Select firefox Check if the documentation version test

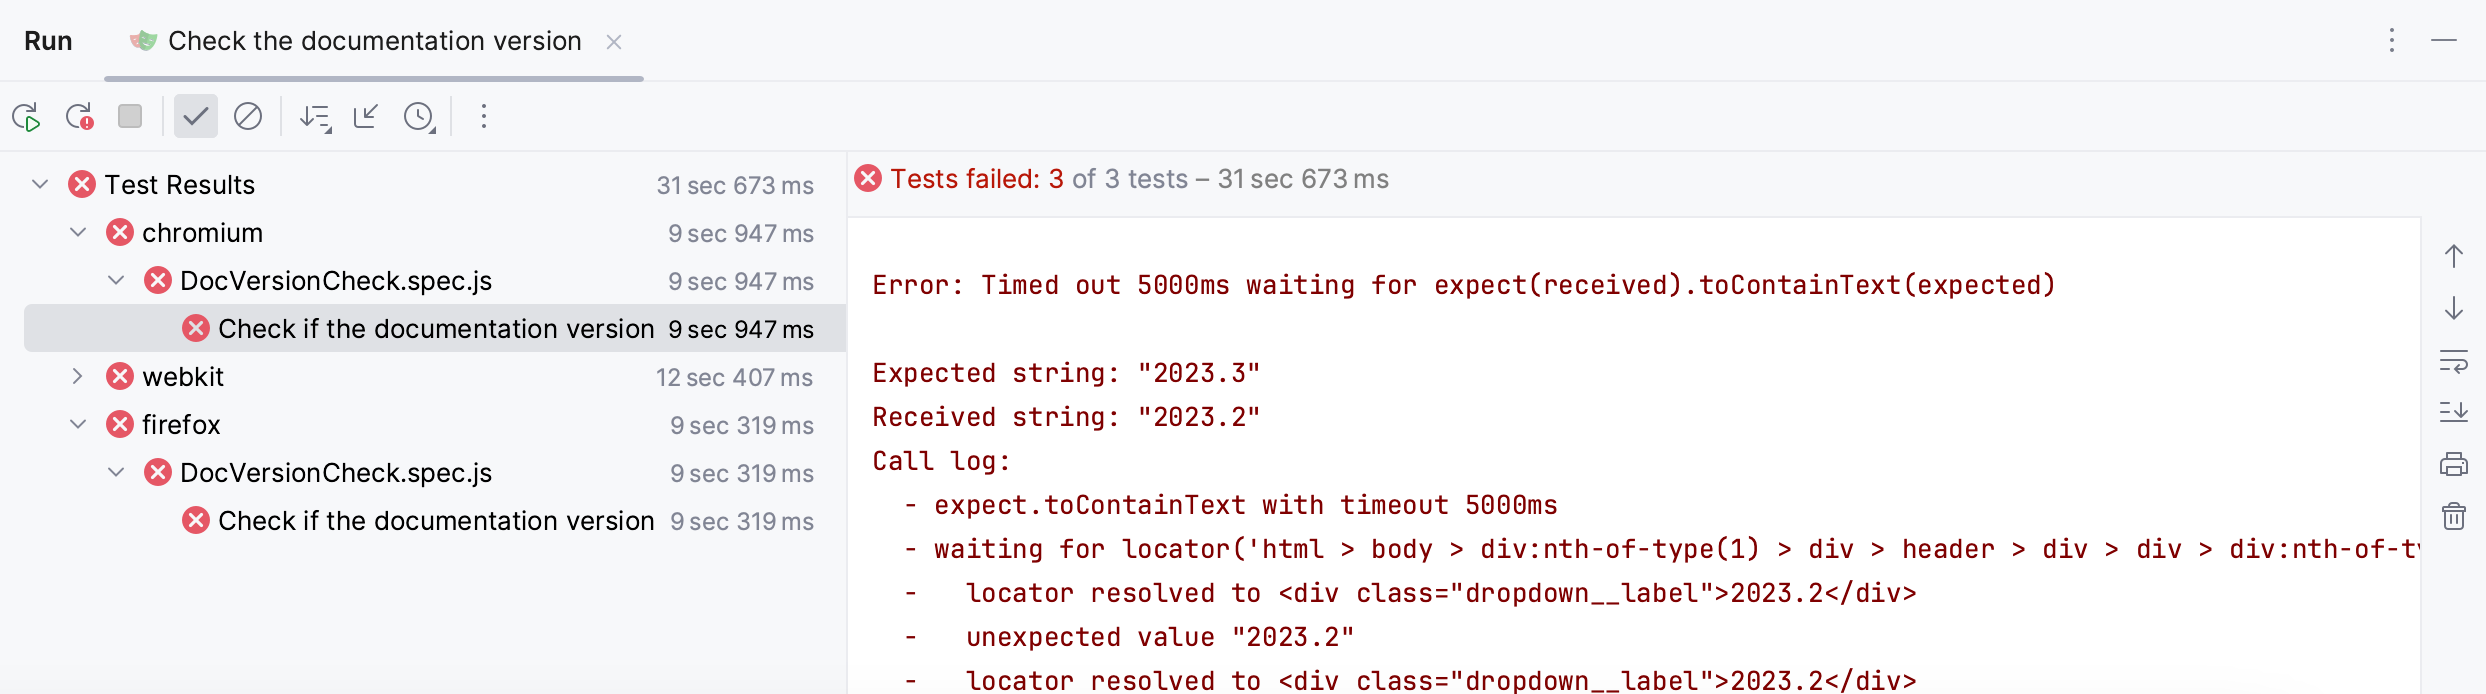[x=435, y=521]
